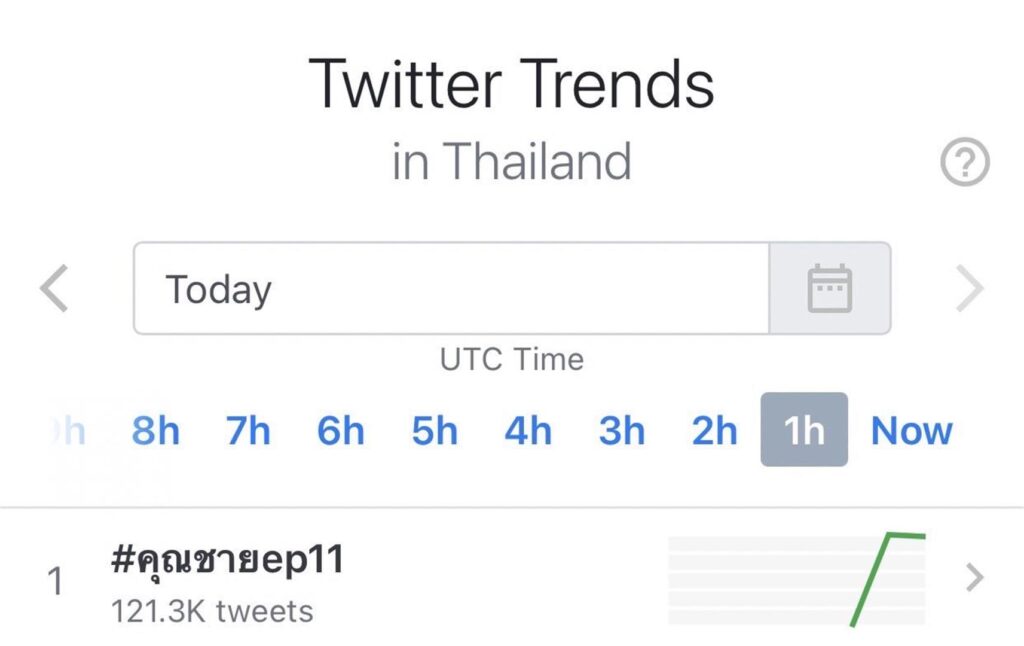Viewport: 1024px width, 646px height.
Task: Select the 8h time tab
Action: click(156, 431)
